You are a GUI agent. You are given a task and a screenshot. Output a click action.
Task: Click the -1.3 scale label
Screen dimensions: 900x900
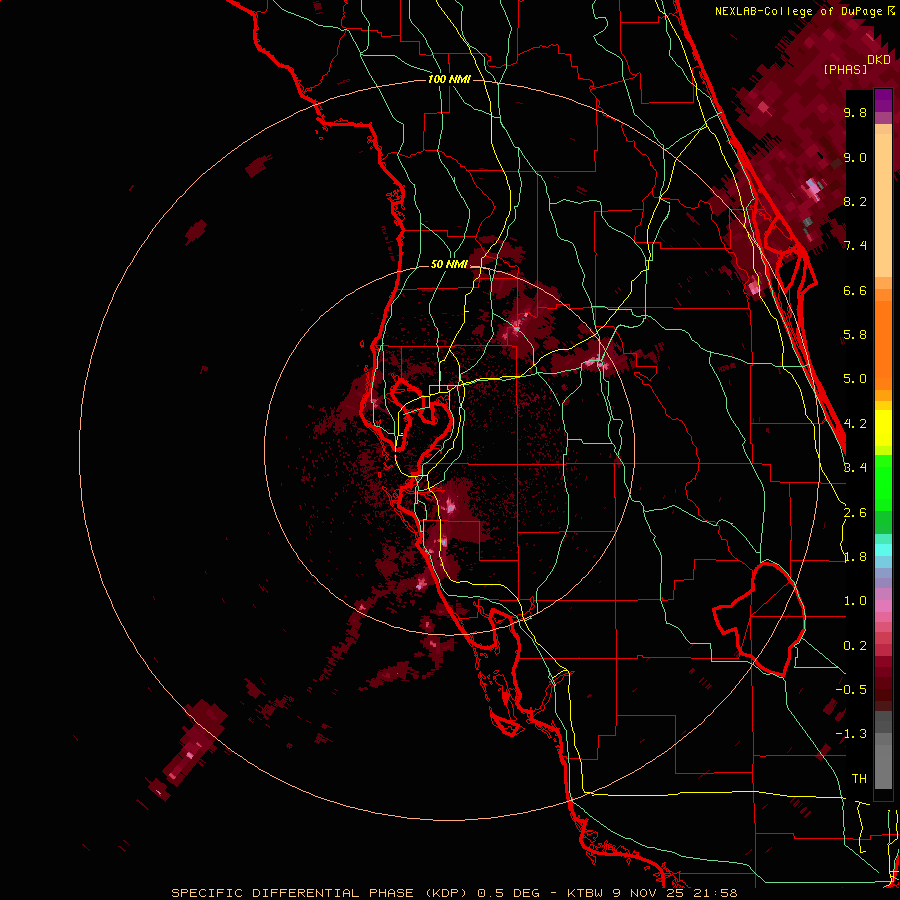[851, 734]
